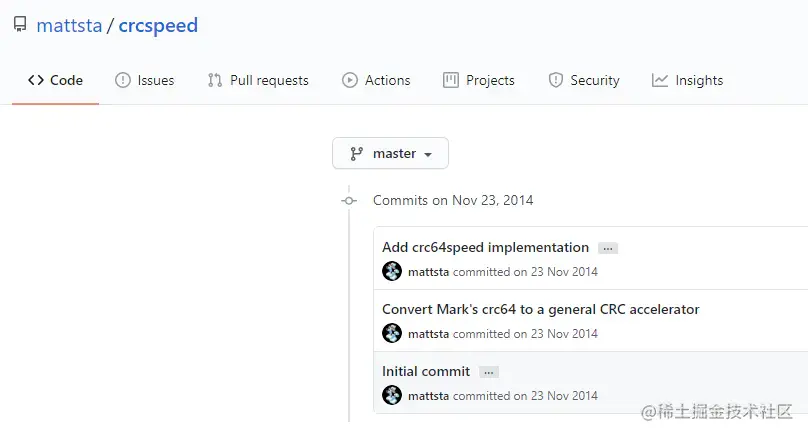Go to the Actions tab
This screenshot has height=436, width=808.
(376, 80)
